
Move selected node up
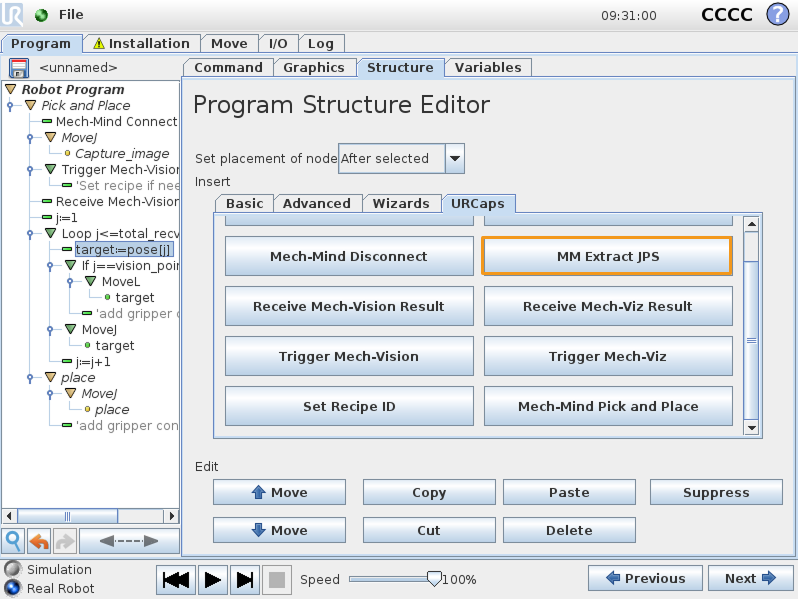[x=279, y=492]
